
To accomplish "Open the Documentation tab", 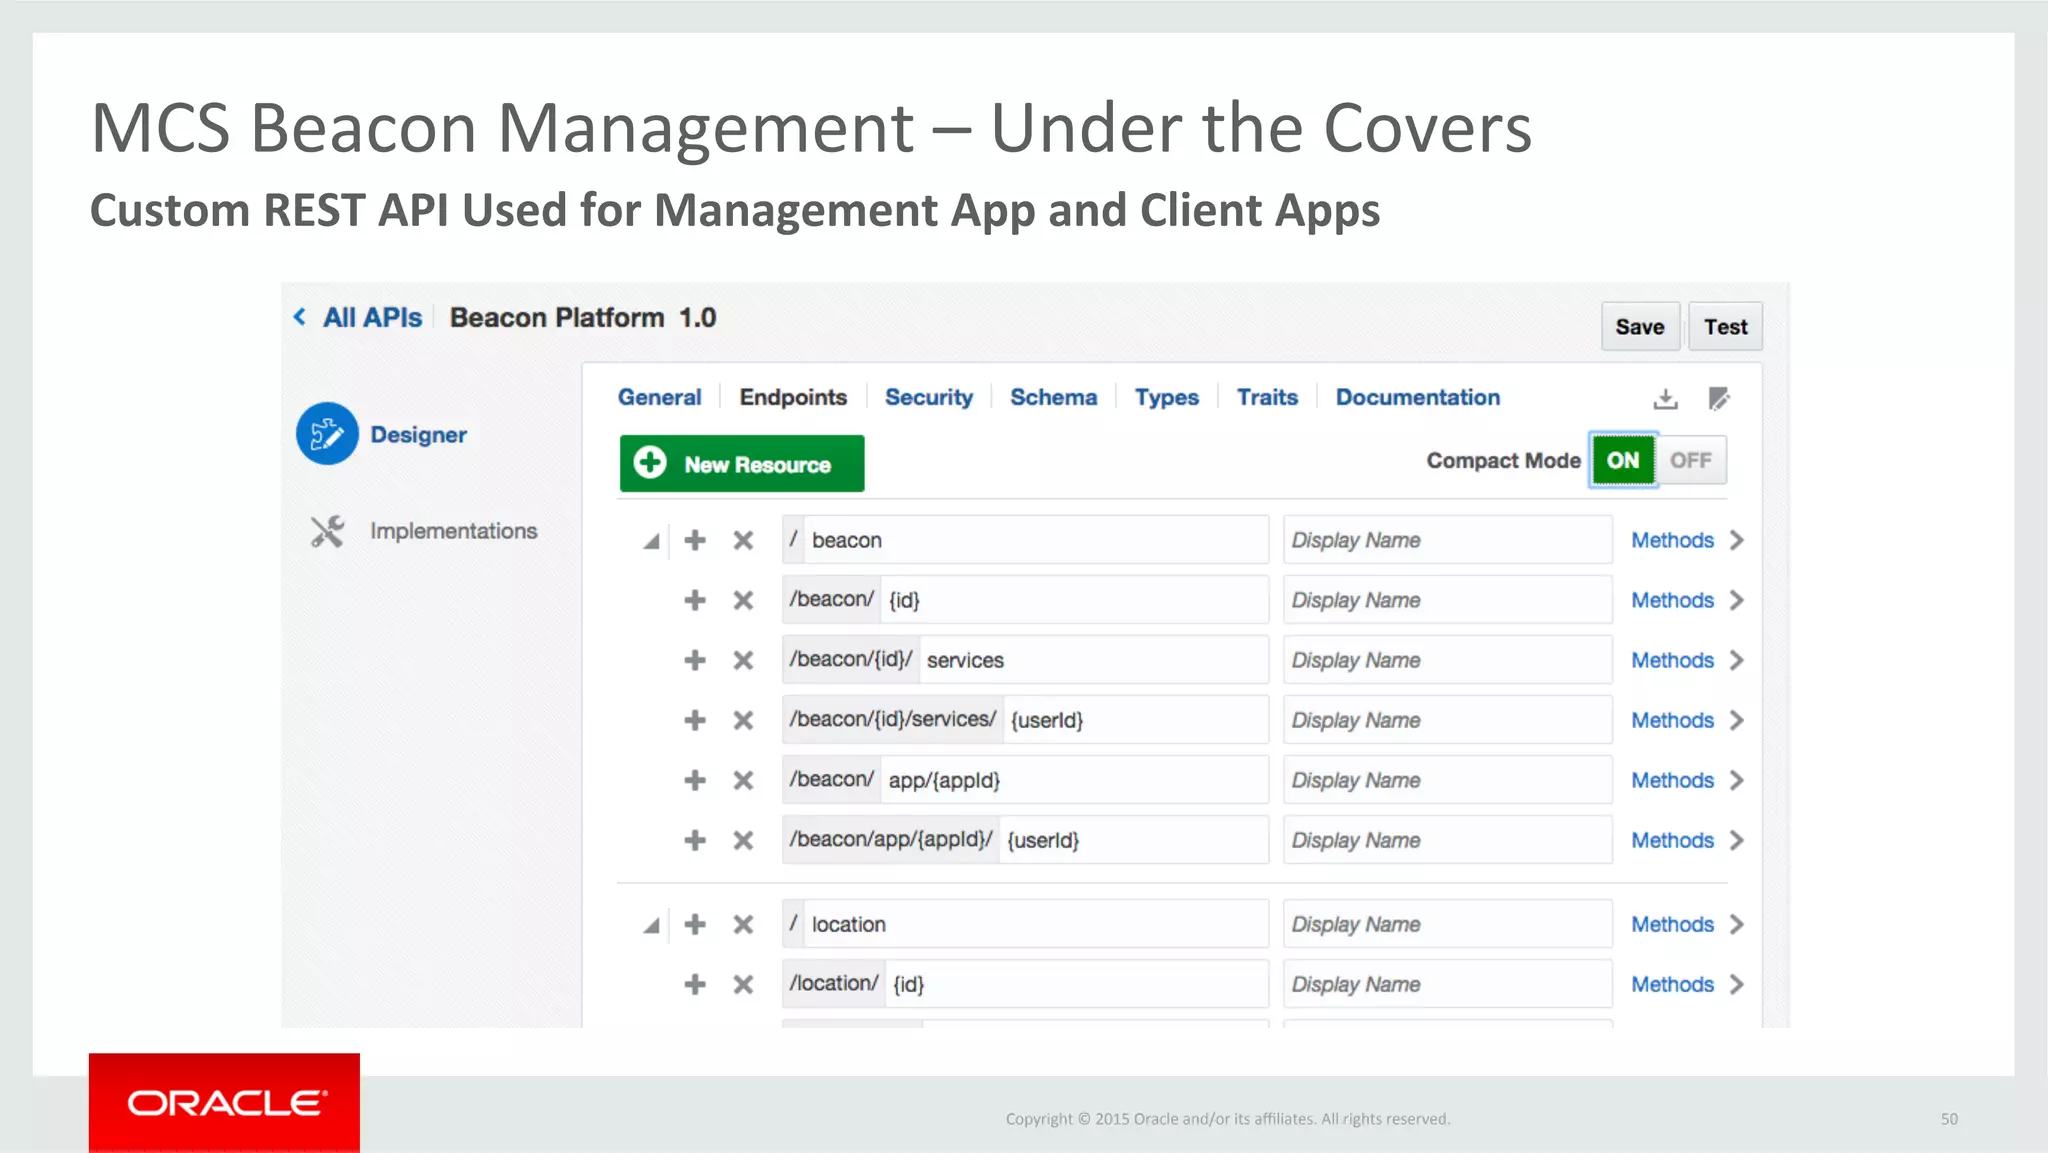I will 1418,397.
